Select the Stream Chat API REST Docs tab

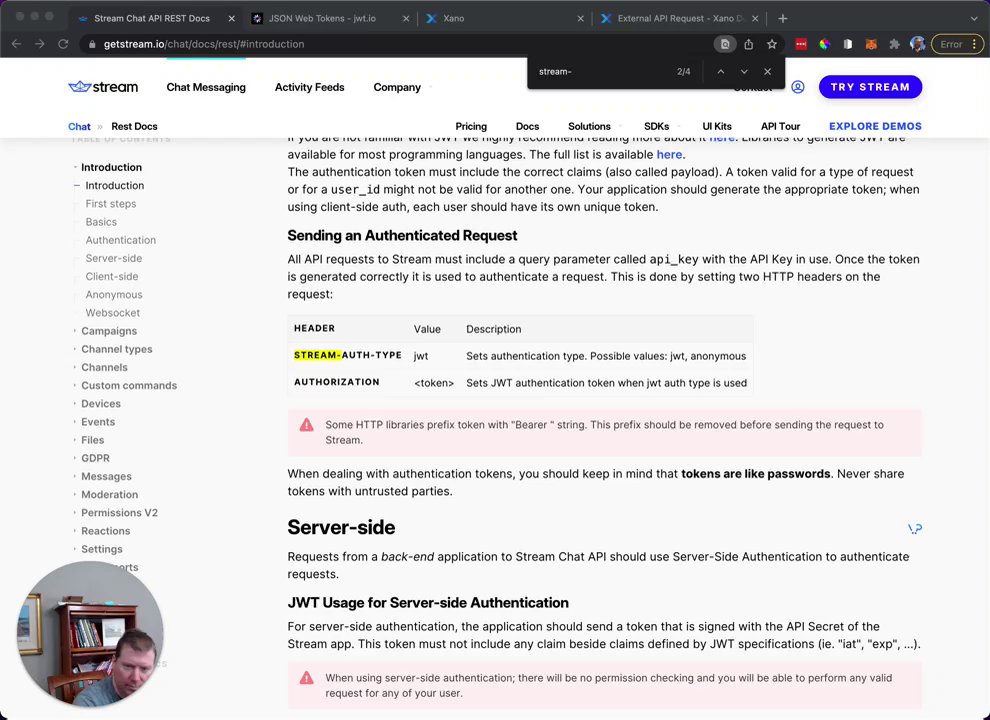152,18
